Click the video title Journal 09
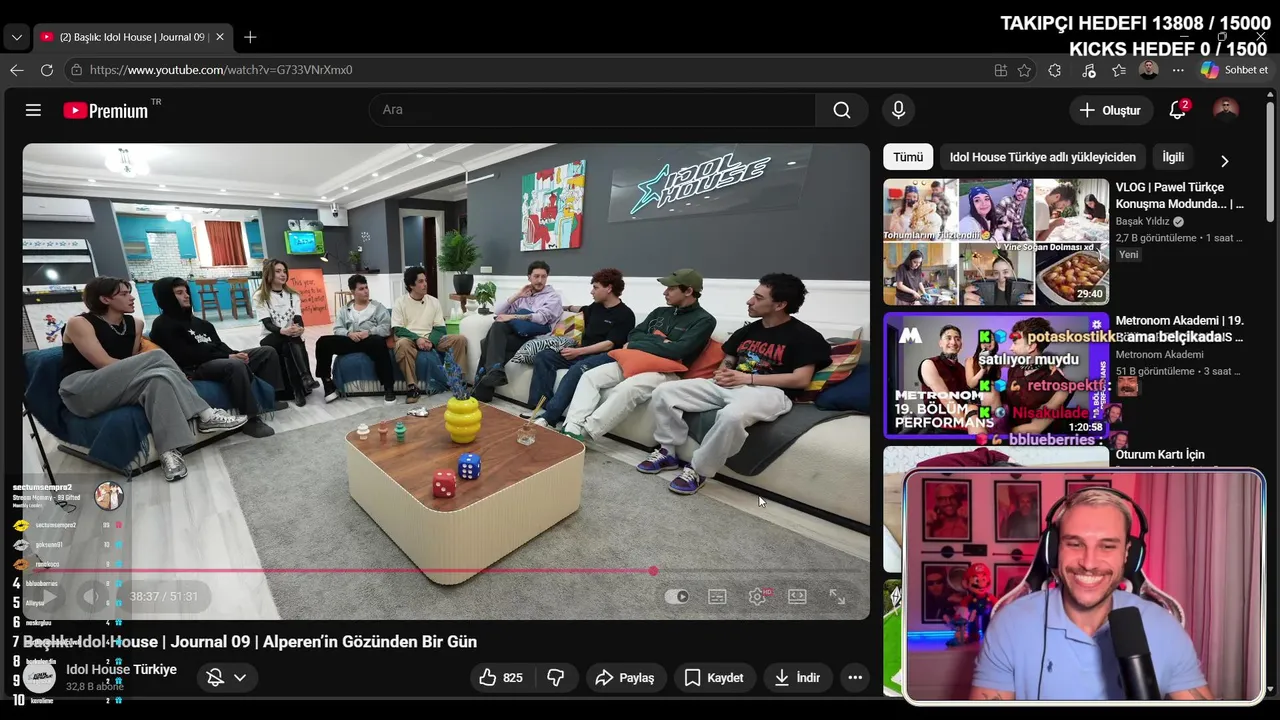This screenshot has height=720, width=1280. point(250,642)
